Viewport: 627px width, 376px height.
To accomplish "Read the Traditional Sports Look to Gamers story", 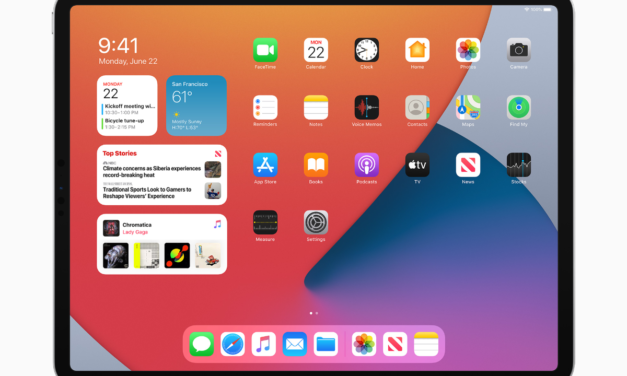I will [147, 193].
